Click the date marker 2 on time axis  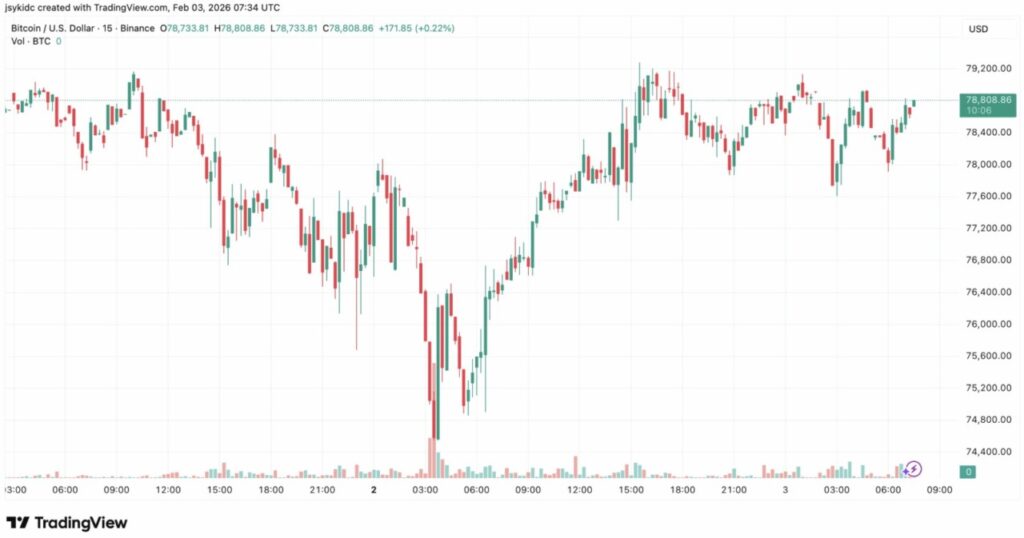[373, 490]
